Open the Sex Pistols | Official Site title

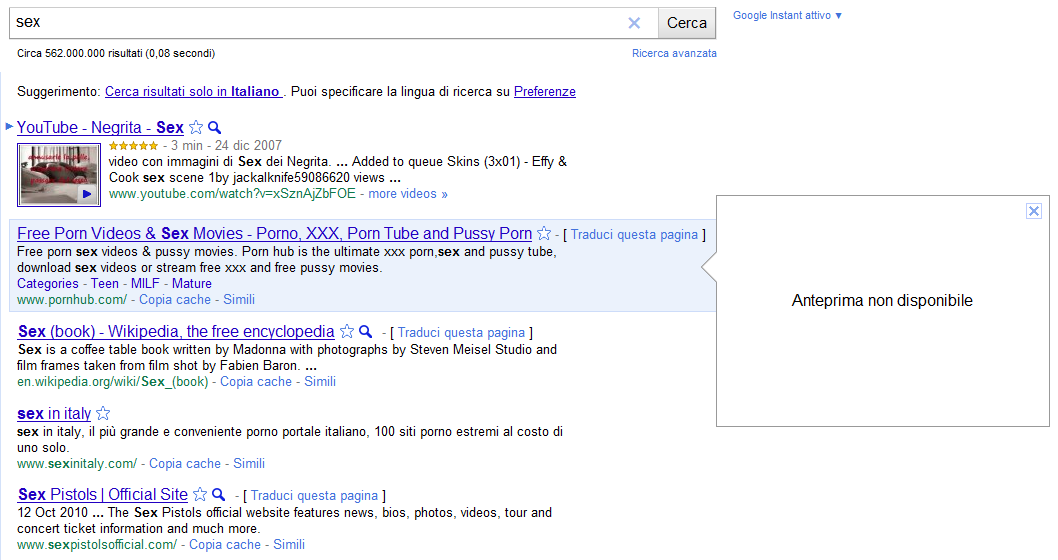[x=103, y=495]
